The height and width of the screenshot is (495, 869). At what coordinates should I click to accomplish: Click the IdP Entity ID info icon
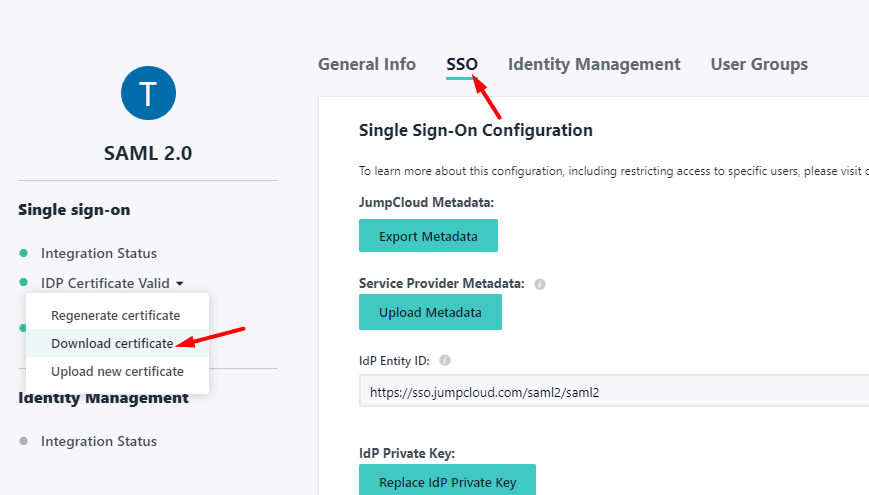pyautogui.click(x=444, y=361)
